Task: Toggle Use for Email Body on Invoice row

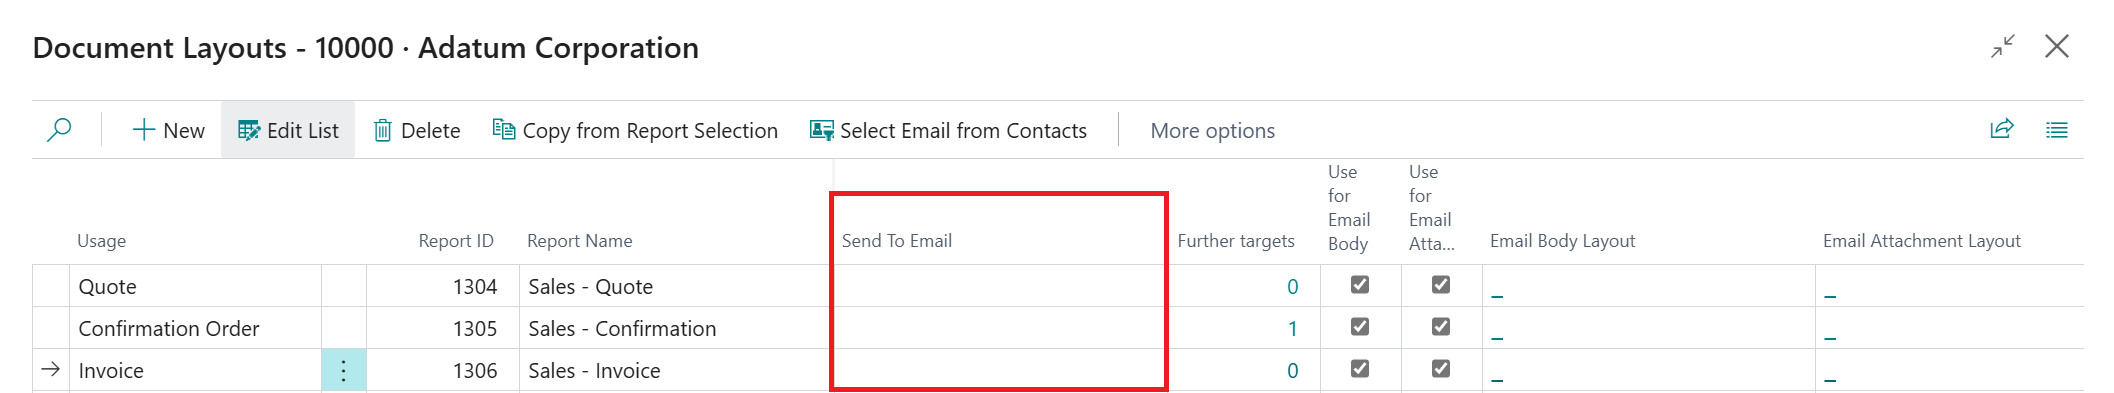Action: (x=1360, y=369)
